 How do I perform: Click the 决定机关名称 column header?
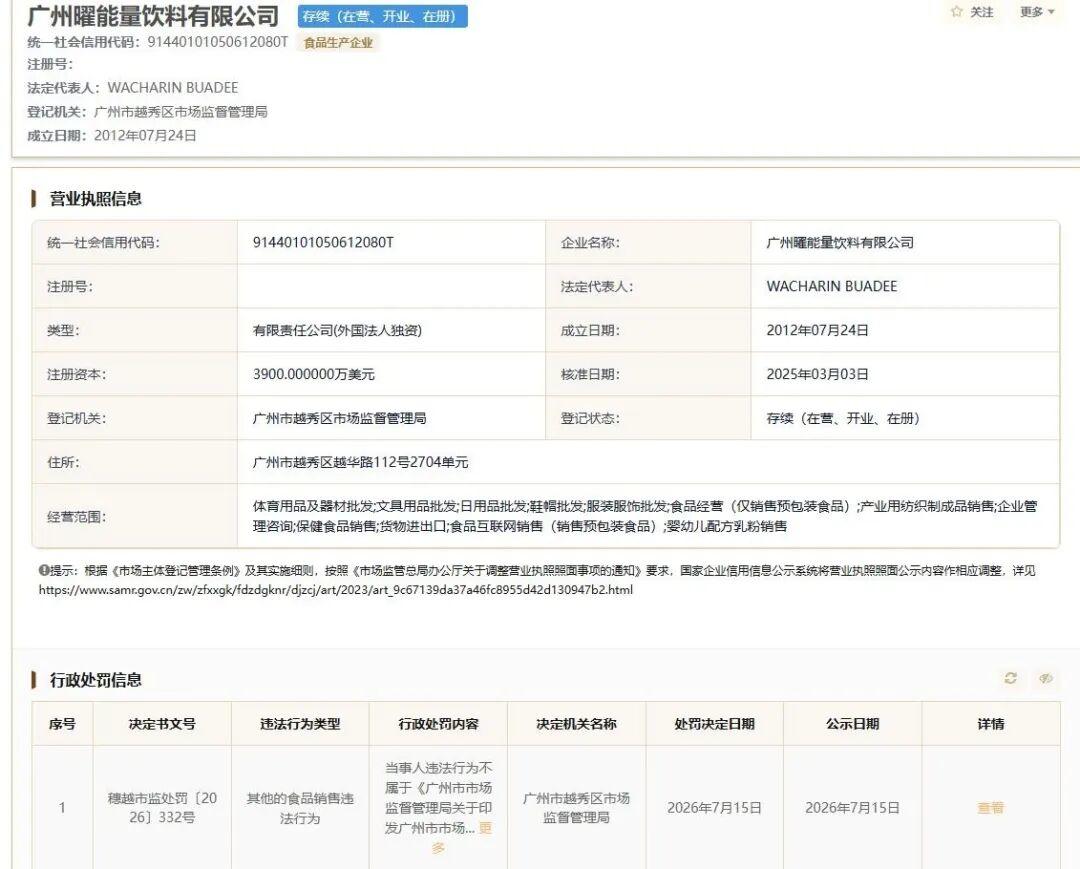coord(576,724)
